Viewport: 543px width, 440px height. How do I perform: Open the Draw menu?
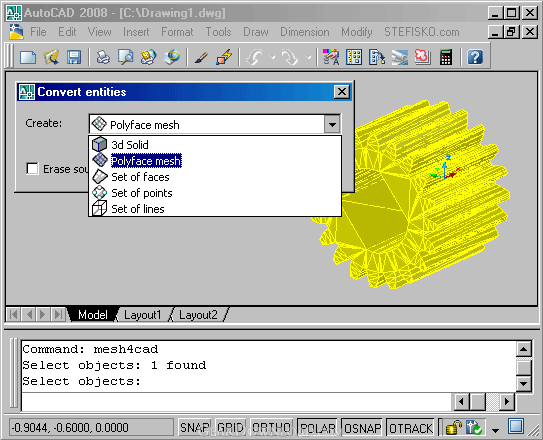point(256,32)
